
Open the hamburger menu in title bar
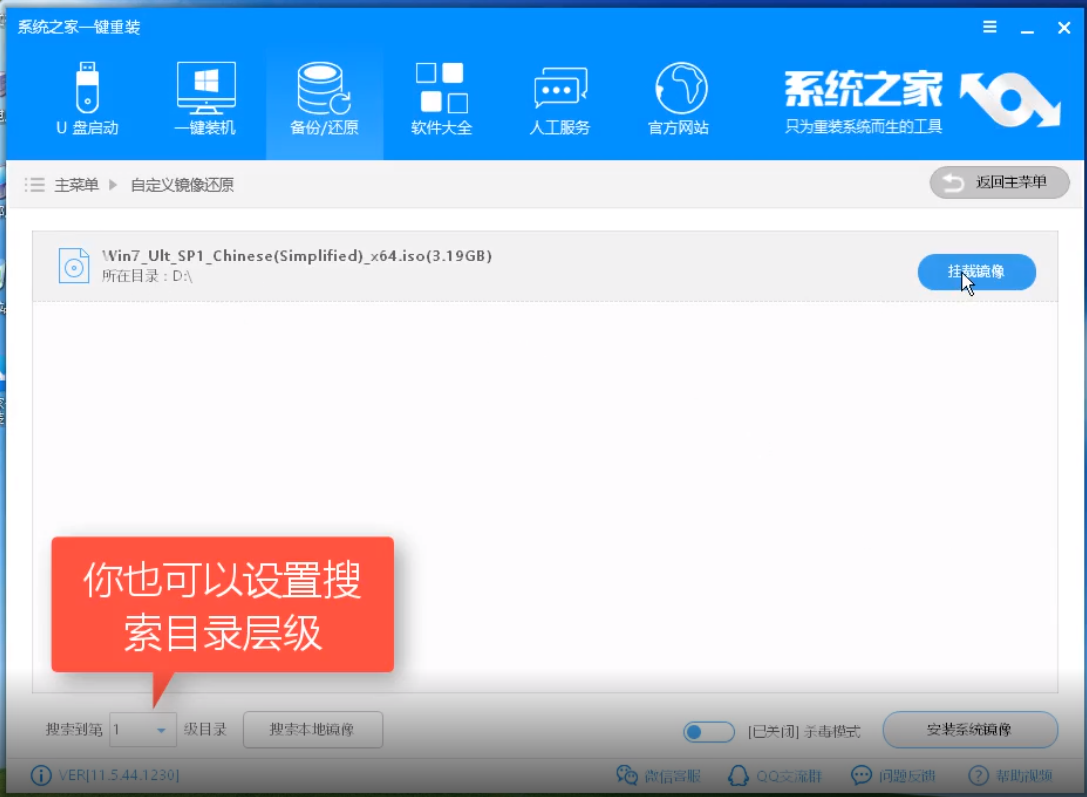[x=989, y=27]
